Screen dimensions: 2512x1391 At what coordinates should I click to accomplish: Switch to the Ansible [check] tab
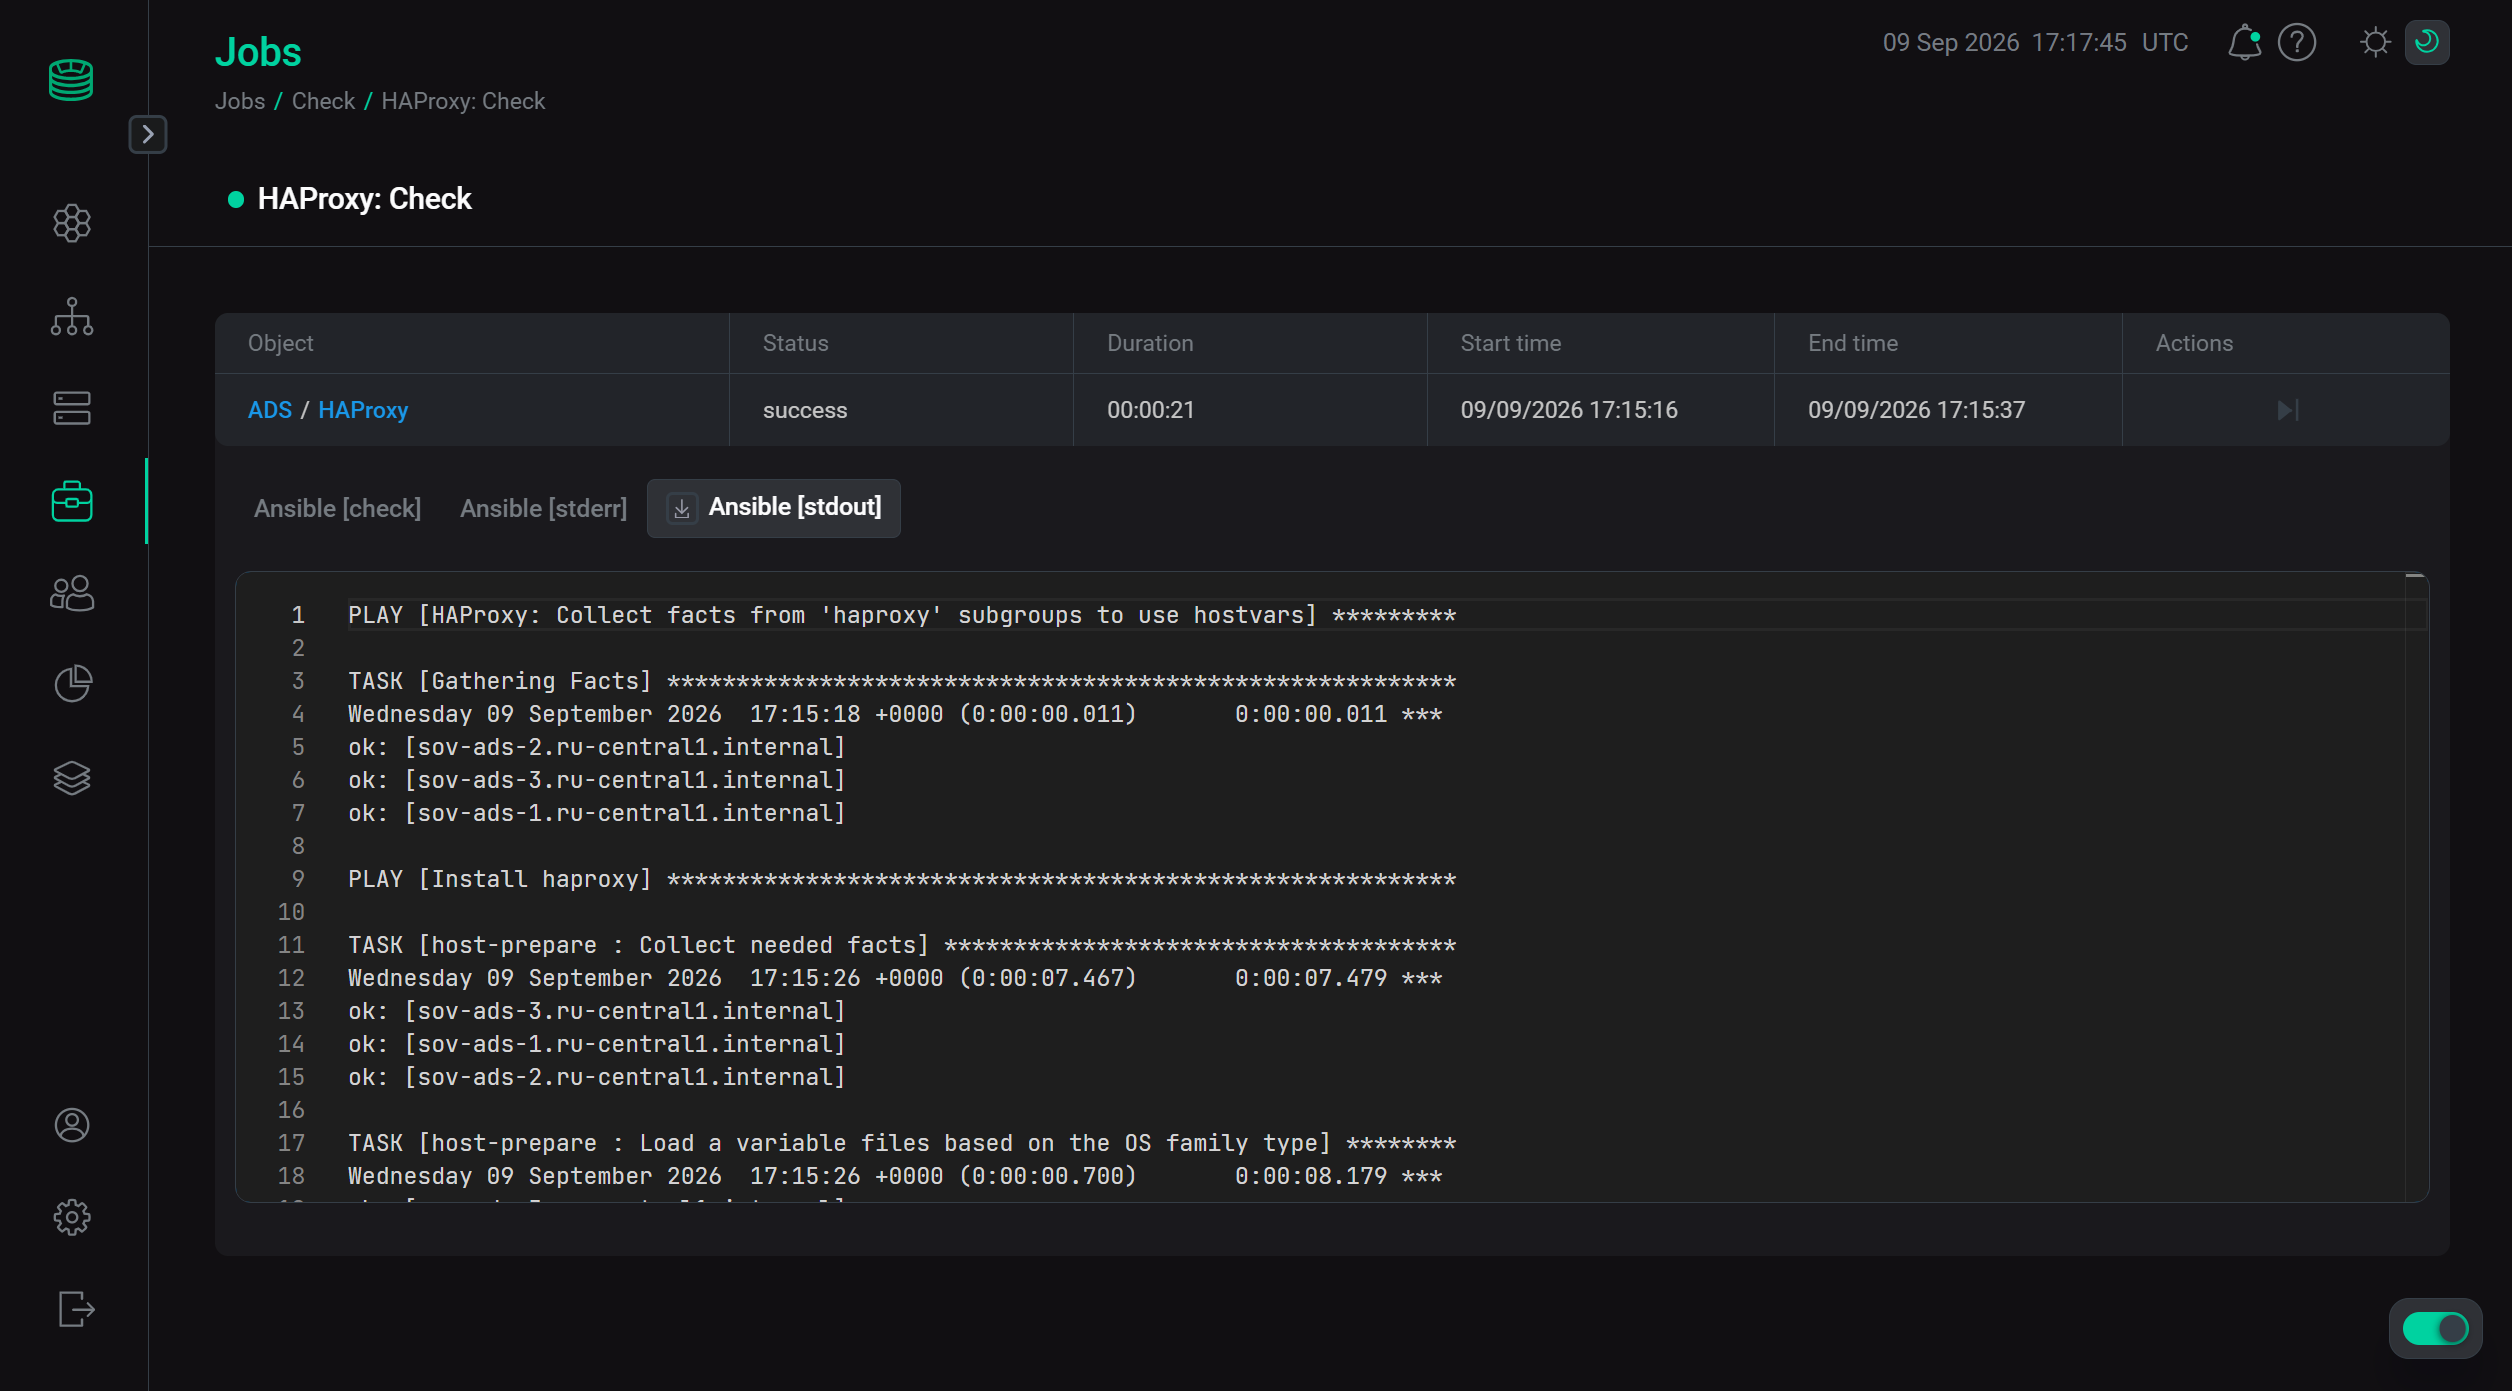click(x=338, y=508)
